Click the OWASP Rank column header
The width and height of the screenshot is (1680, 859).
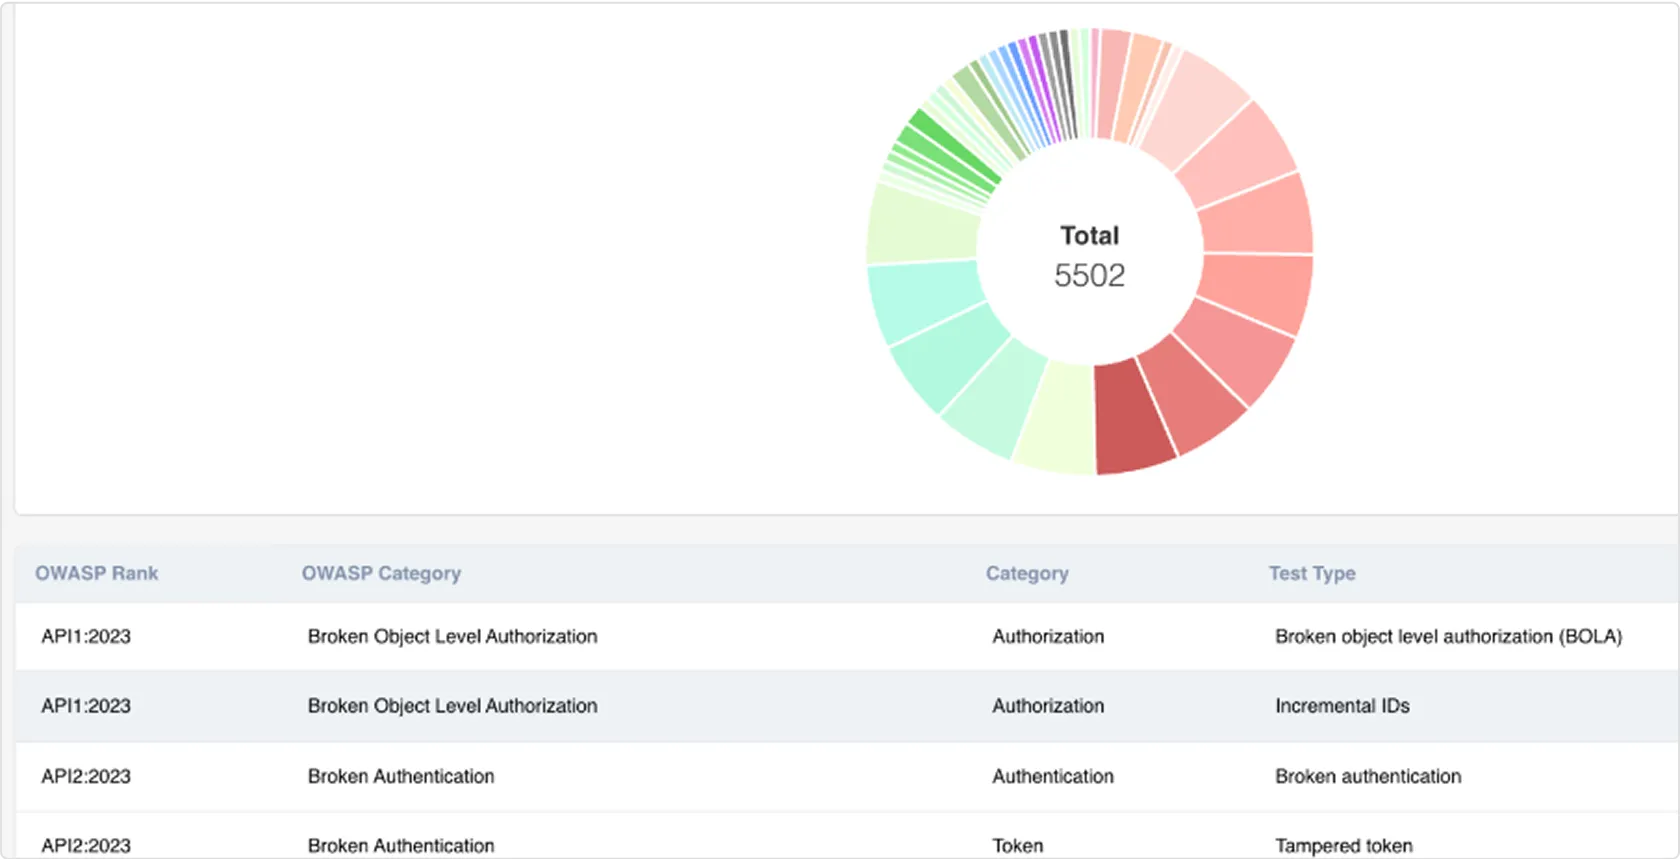tap(97, 573)
